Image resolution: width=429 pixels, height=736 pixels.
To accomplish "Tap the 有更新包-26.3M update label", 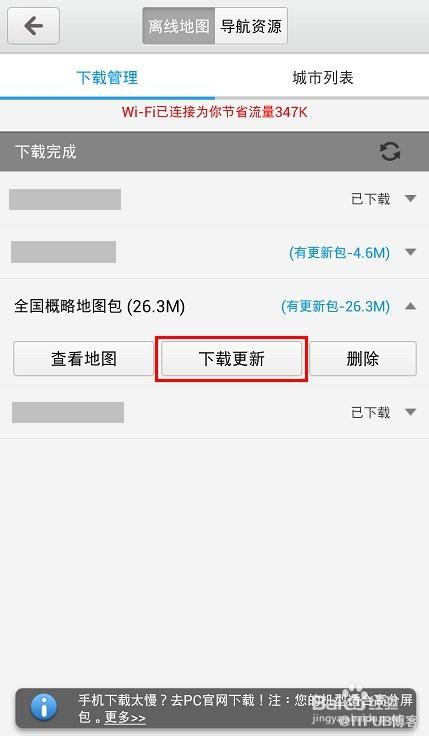I will pyautogui.click(x=336, y=307).
